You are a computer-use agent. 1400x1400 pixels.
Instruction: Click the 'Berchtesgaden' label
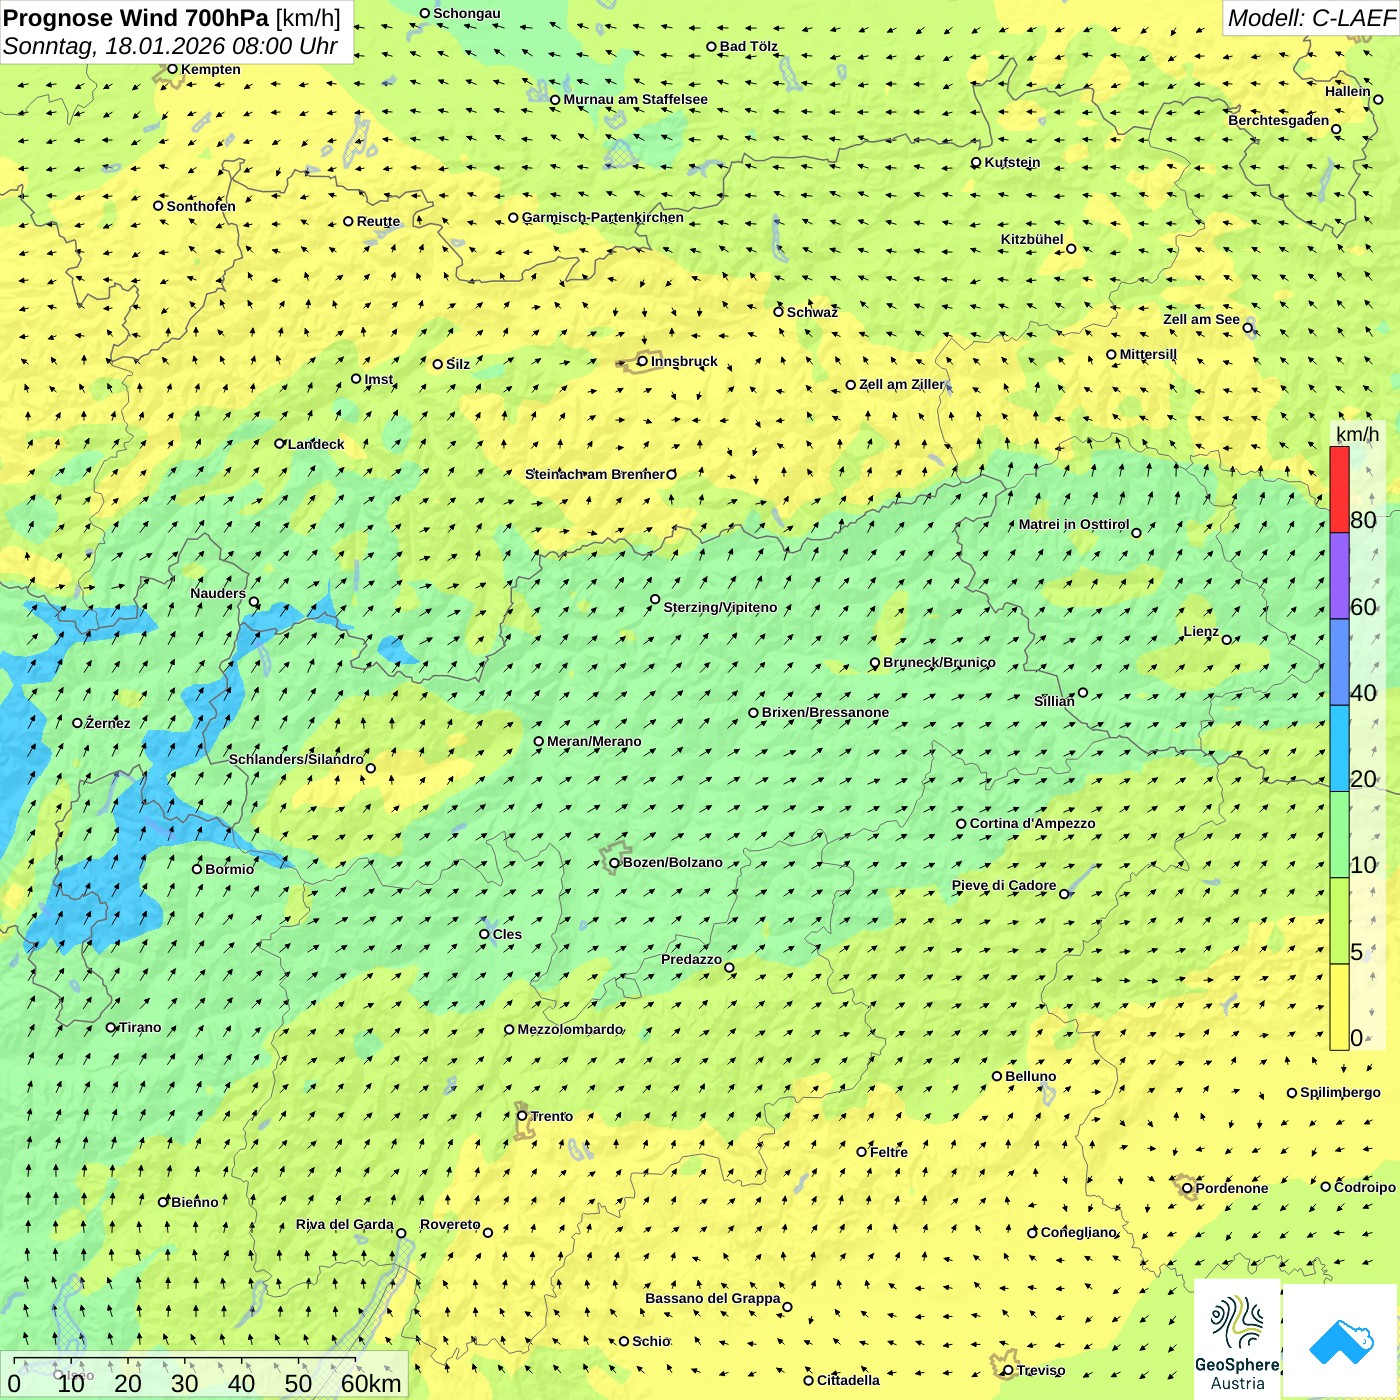tap(1279, 120)
